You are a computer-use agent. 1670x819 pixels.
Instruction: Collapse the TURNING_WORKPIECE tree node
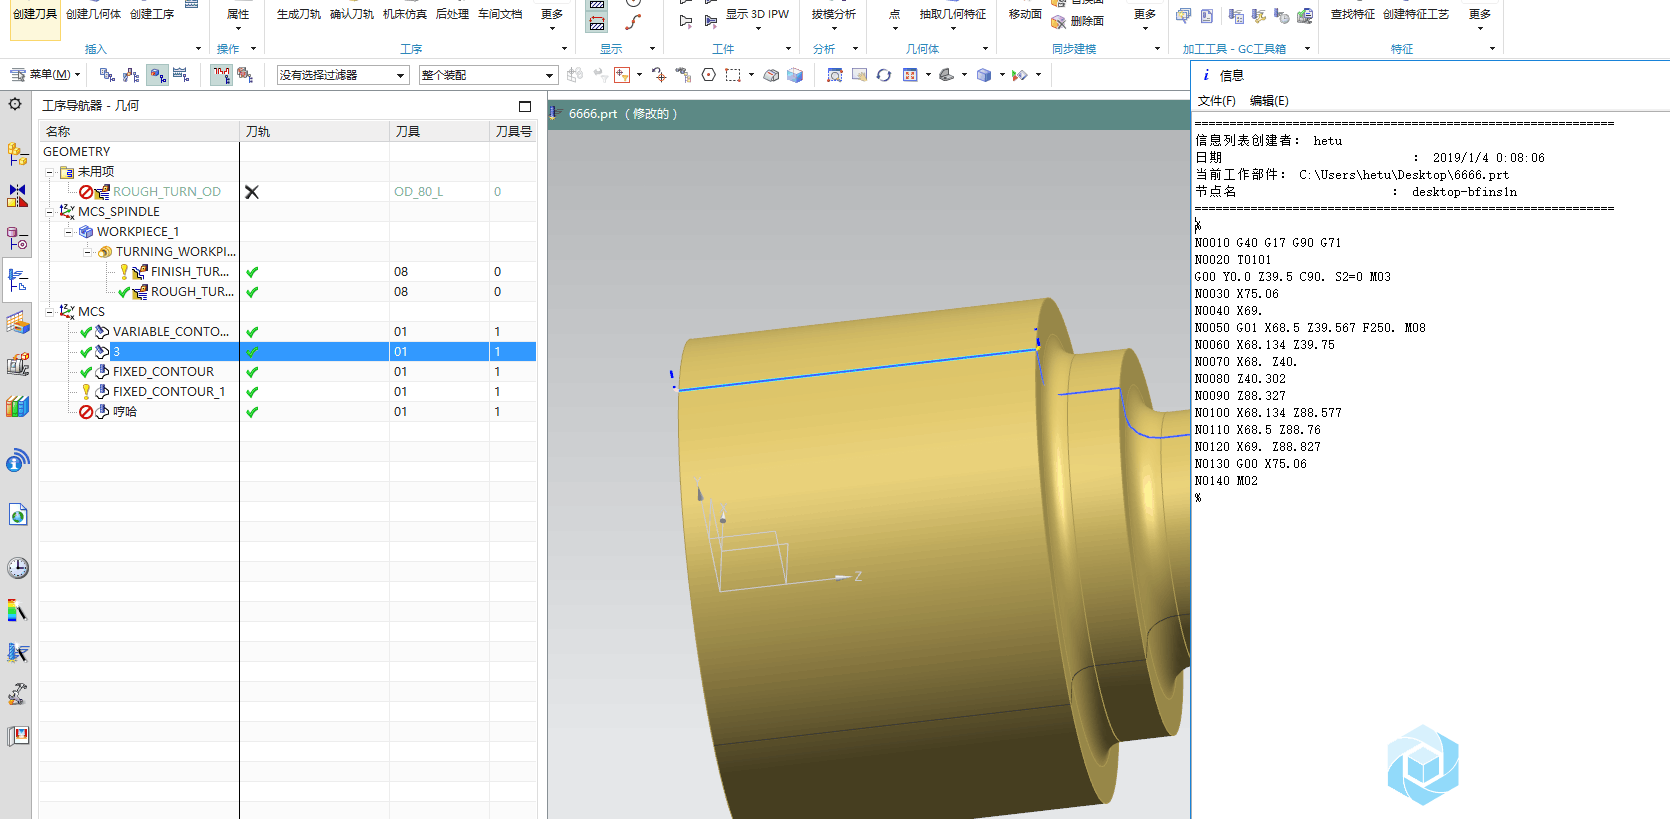click(x=88, y=252)
